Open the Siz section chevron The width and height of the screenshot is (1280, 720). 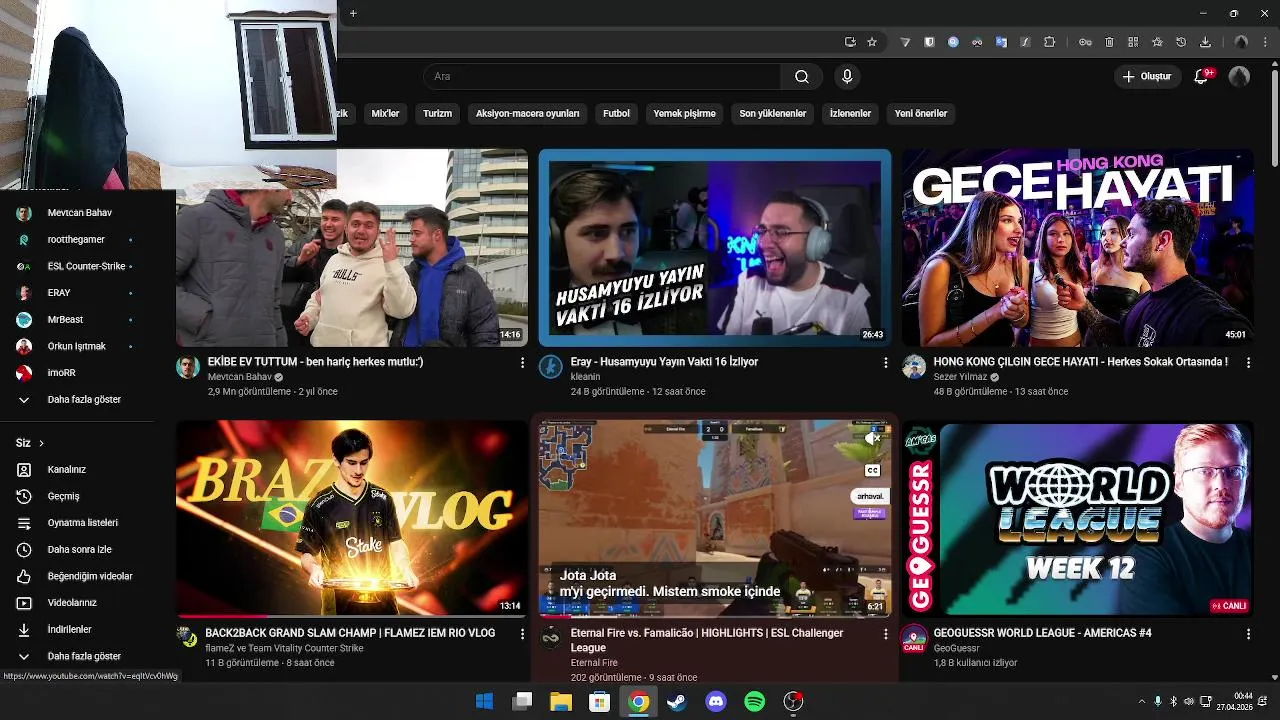(41, 443)
